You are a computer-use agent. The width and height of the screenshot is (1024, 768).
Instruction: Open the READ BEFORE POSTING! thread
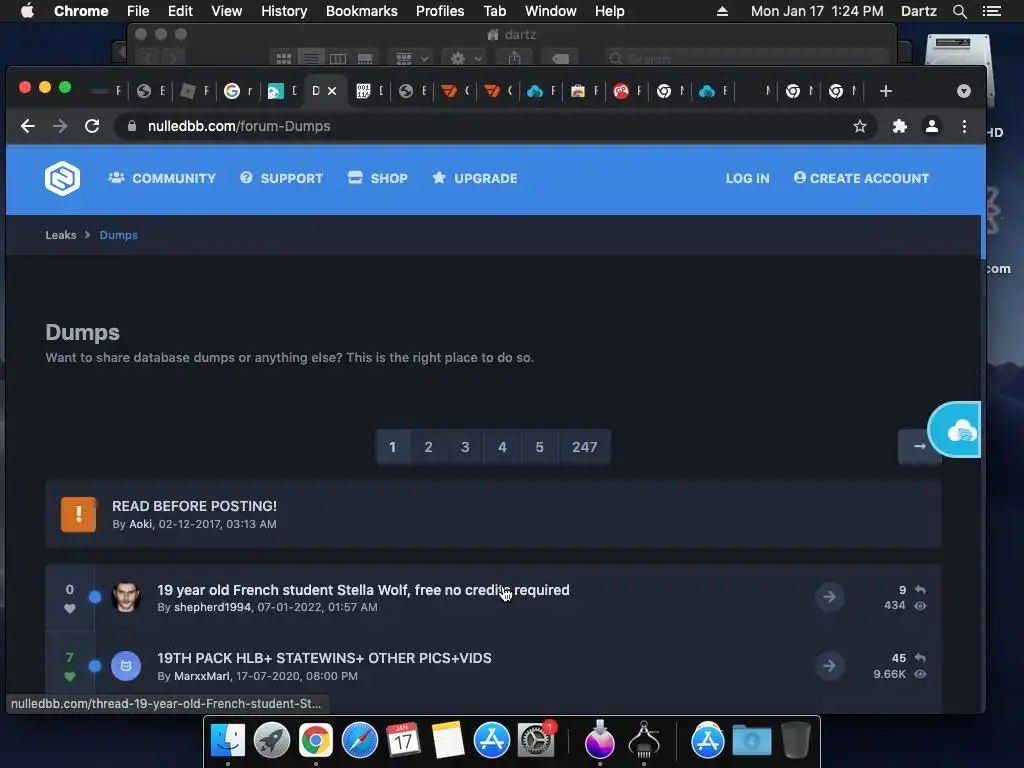tap(194, 506)
